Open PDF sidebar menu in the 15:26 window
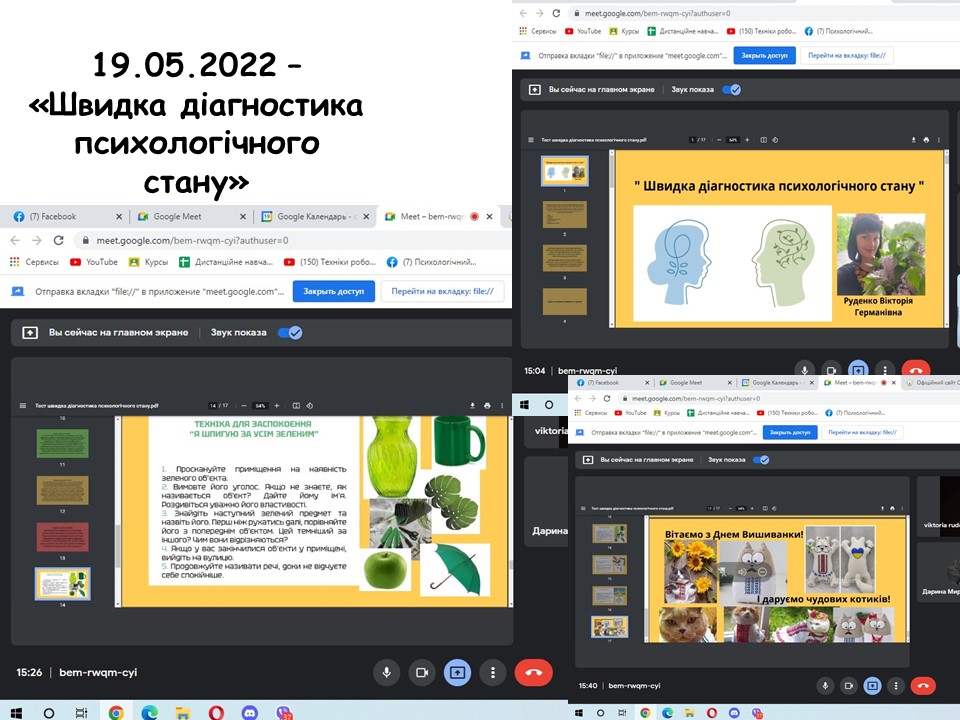The height and width of the screenshot is (720, 960). pyautogui.click(x=23, y=405)
